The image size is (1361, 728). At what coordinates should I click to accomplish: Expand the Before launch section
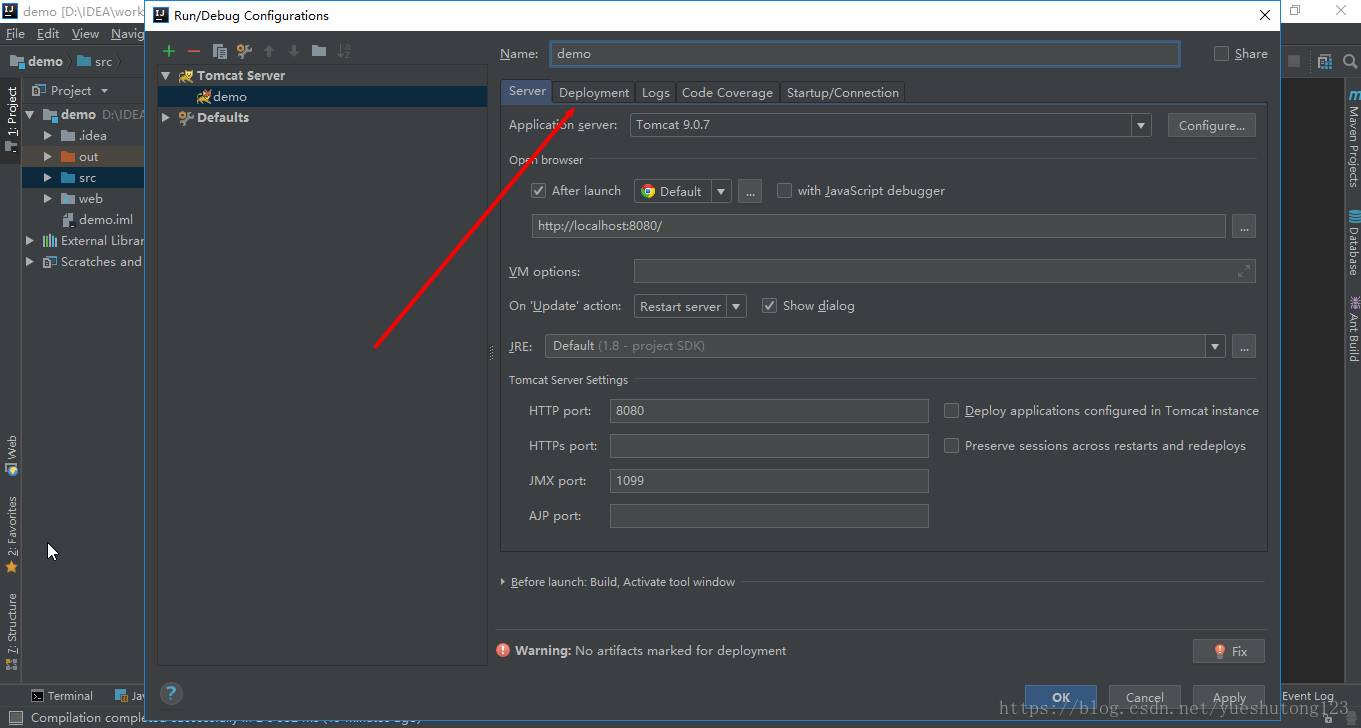tap(503, 582)
